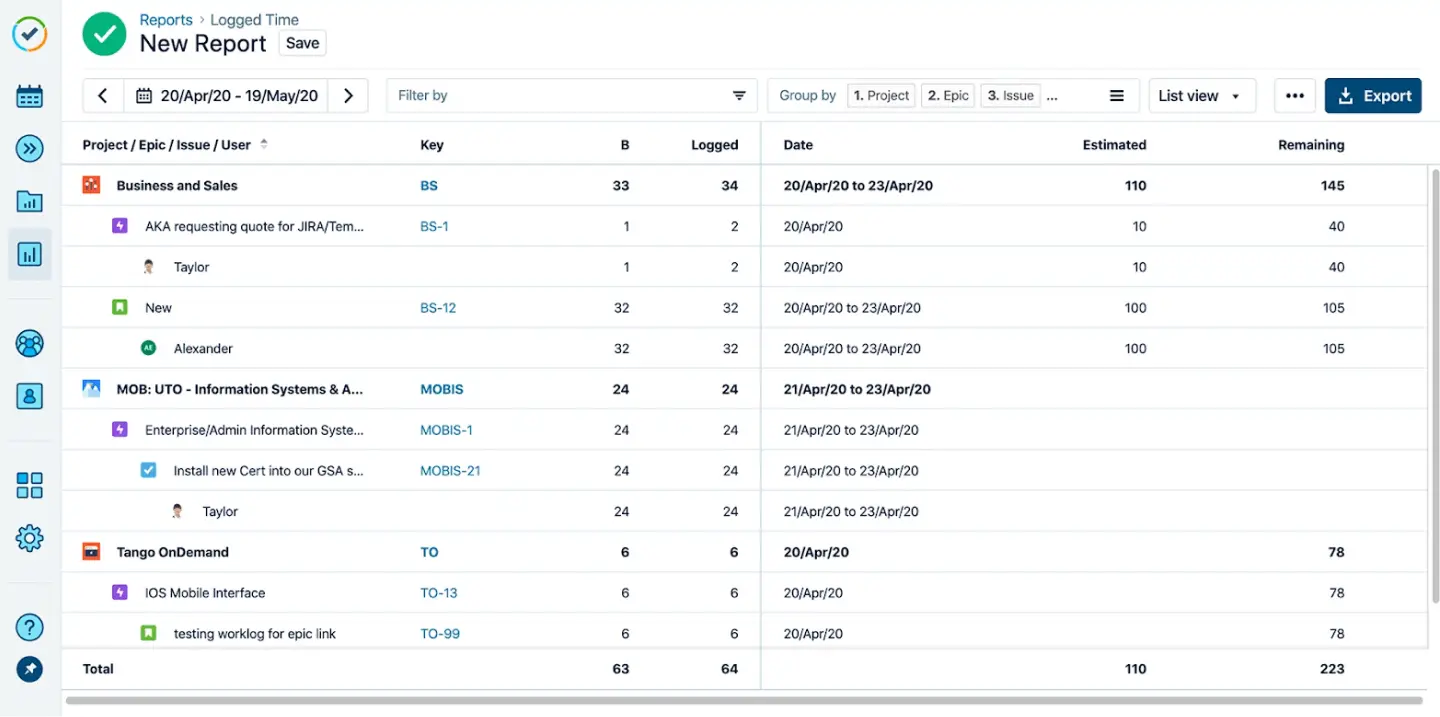Open the apps grid icon in sidebar
Image resolution: width=1440 pixels, height=717 pixels.
pos(29,485)
